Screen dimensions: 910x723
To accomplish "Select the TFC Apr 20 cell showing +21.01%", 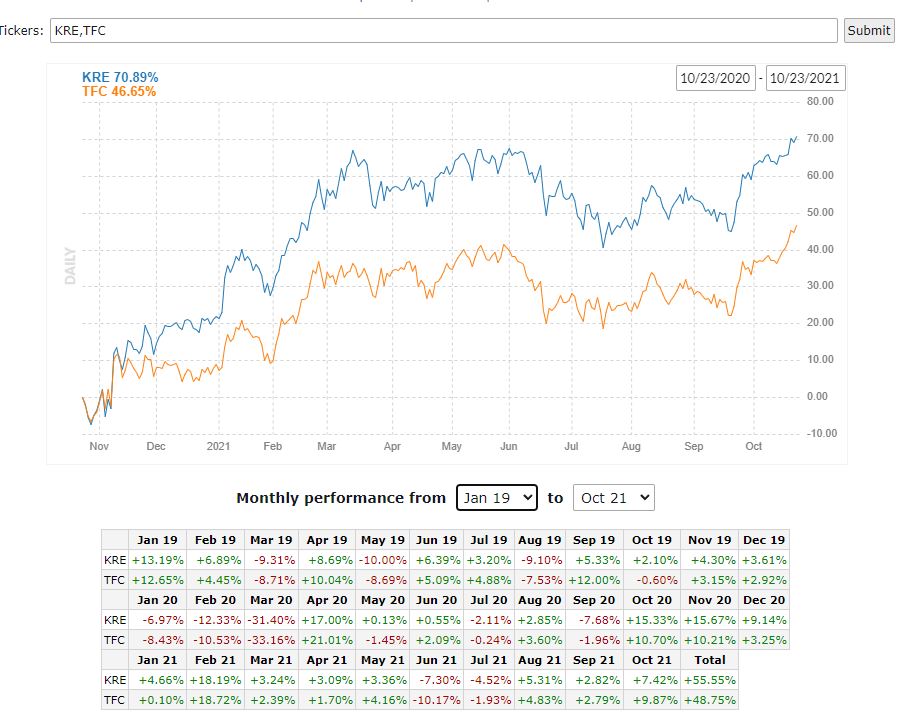I will (325, 640).
